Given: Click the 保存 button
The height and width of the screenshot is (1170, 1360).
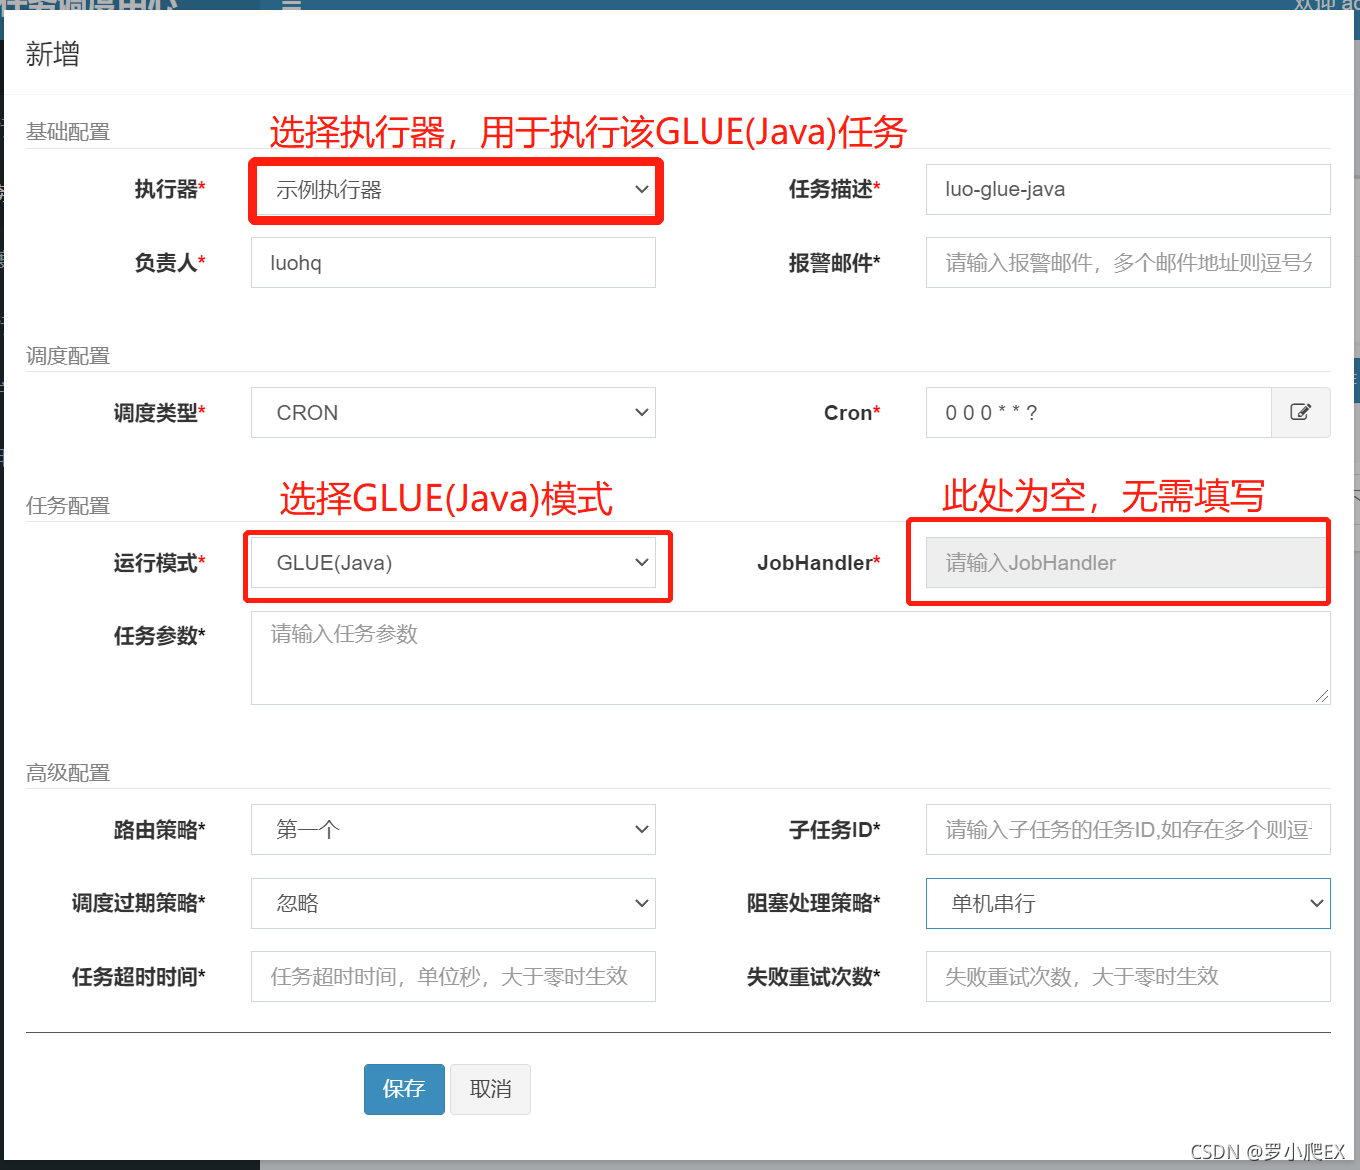Looking at the screenshot, I should pos(404,1089).
